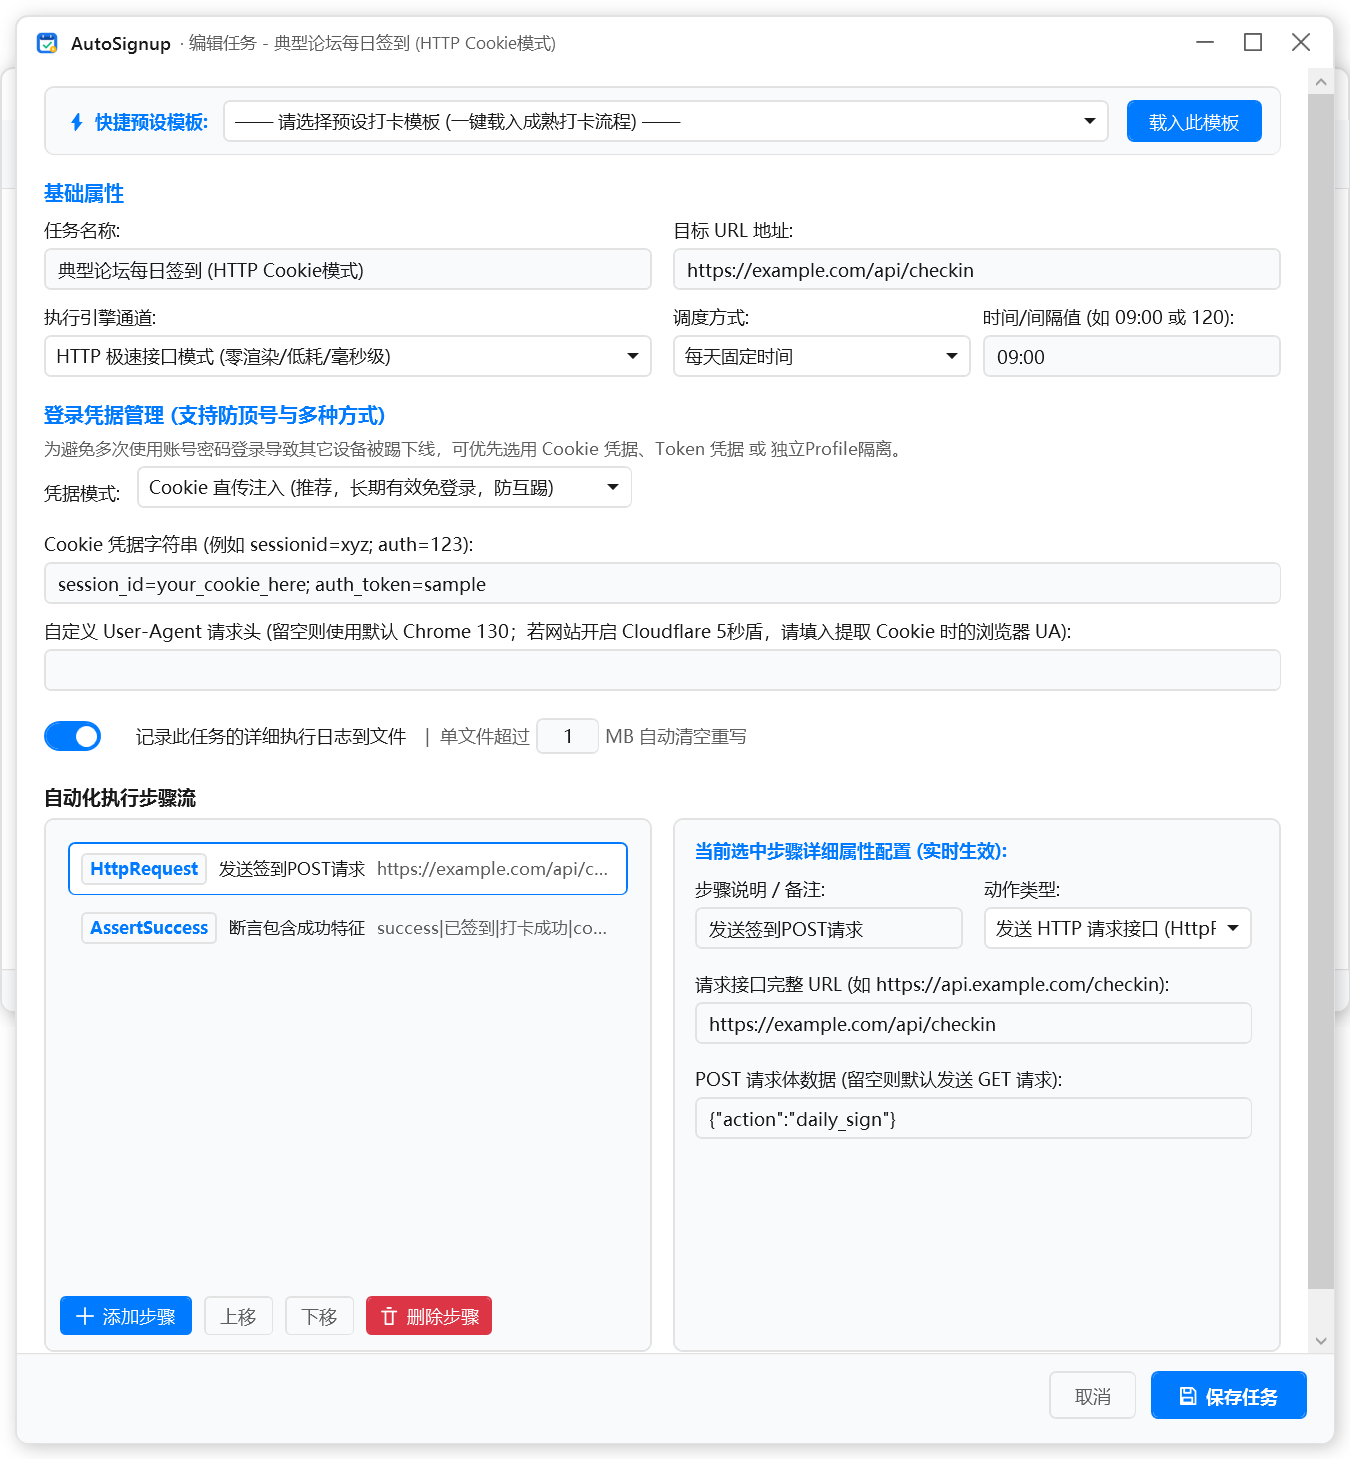This screenshot has height=1459, width=1350.
Task: Edit the 请求接口完整 URL field
Action: (973, 1023)
